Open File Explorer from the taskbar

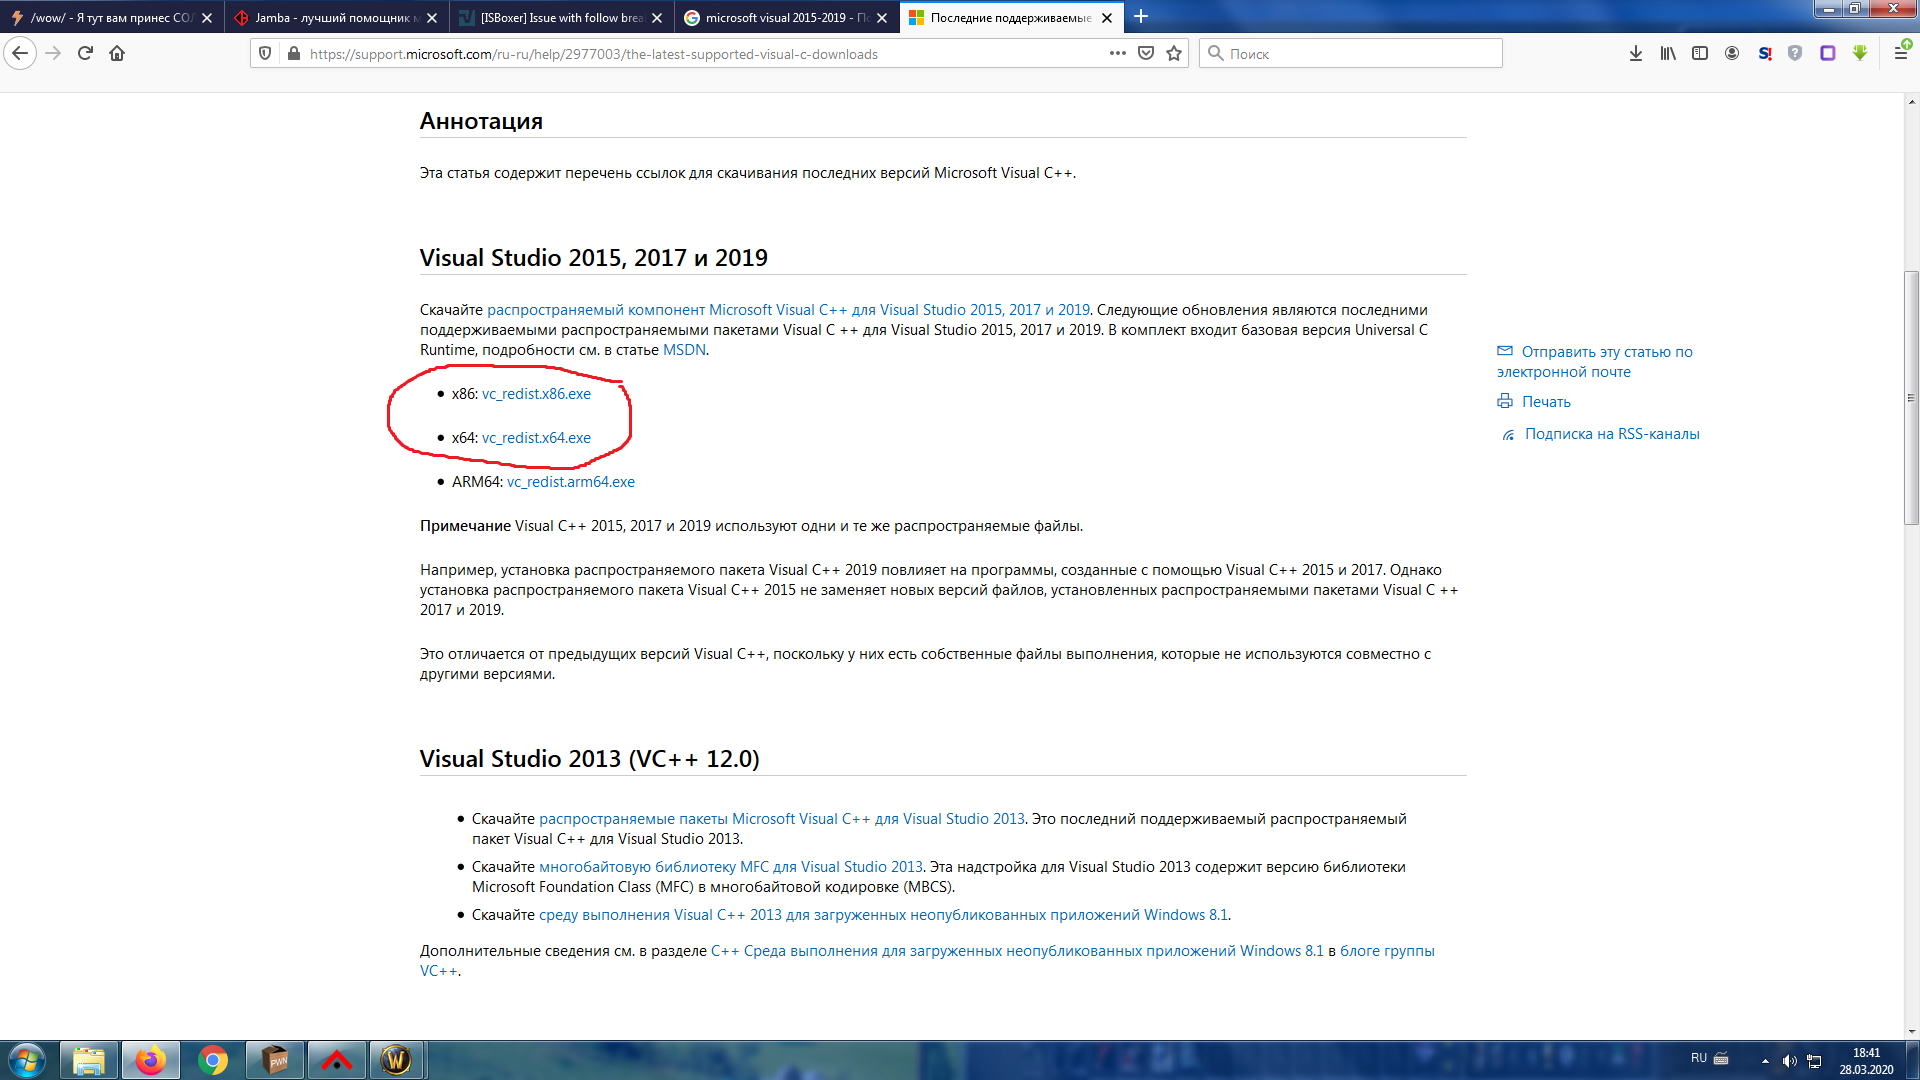coord(89,1060)
